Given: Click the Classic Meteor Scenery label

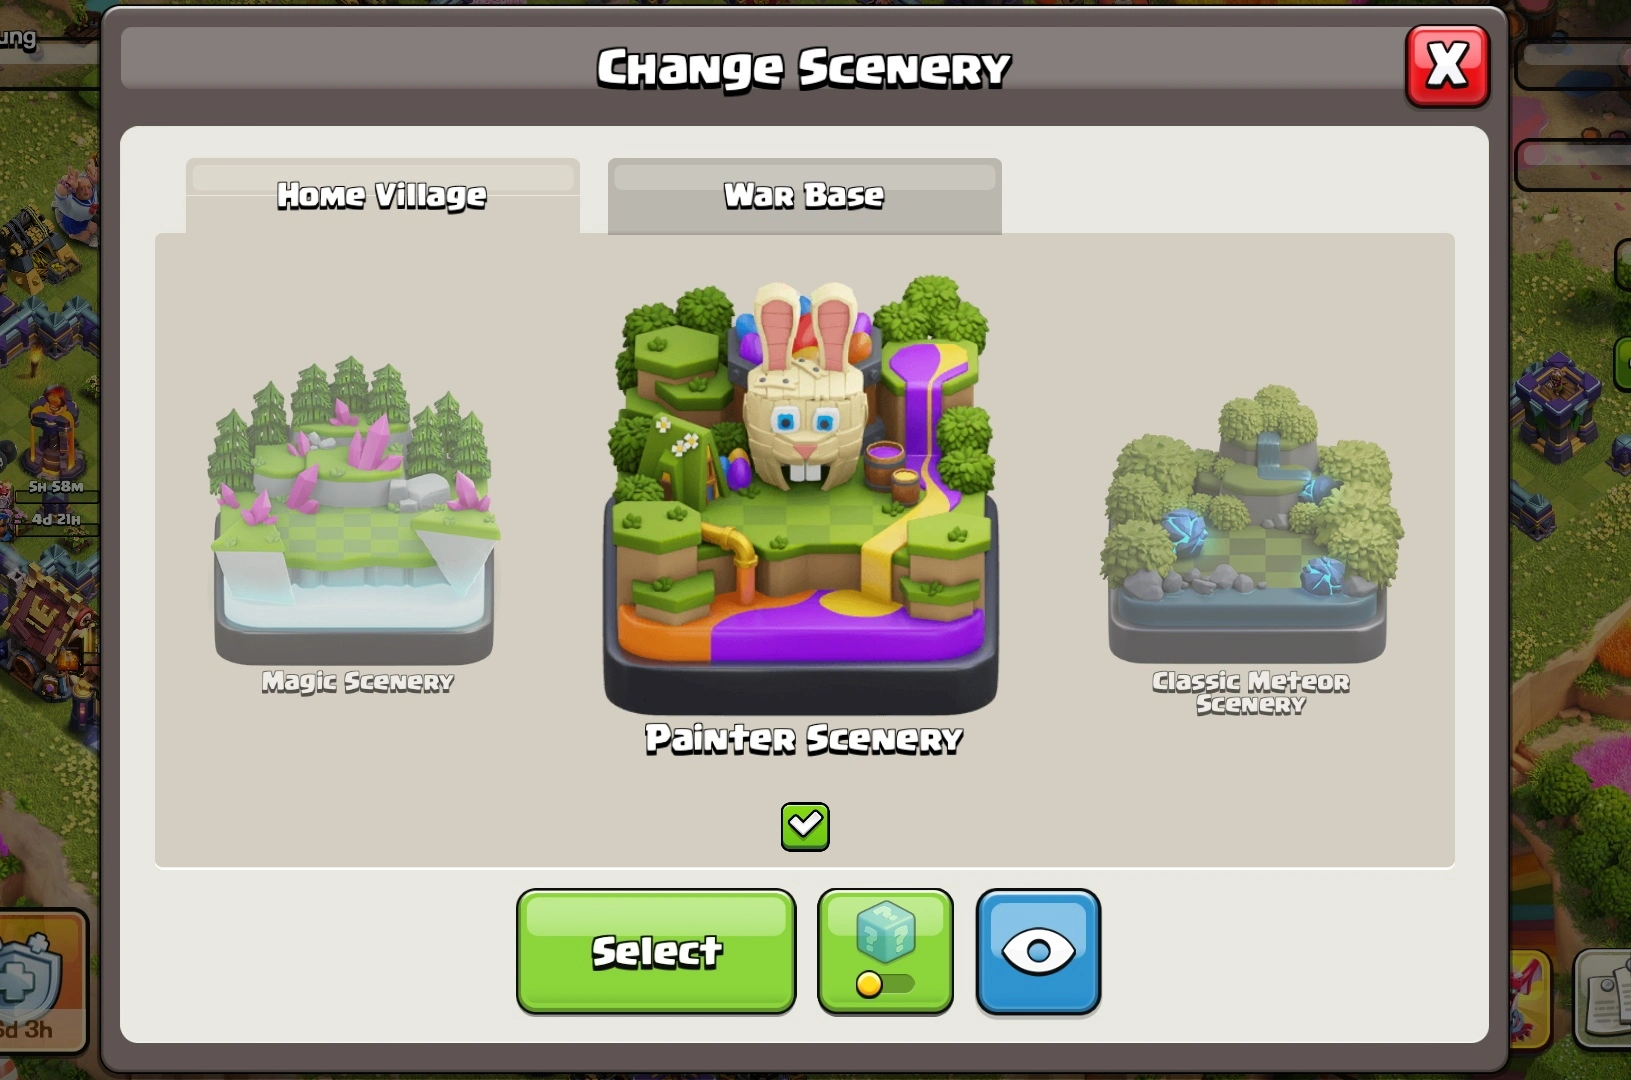Looking at the screenshot, I should tap(1251, 693).
